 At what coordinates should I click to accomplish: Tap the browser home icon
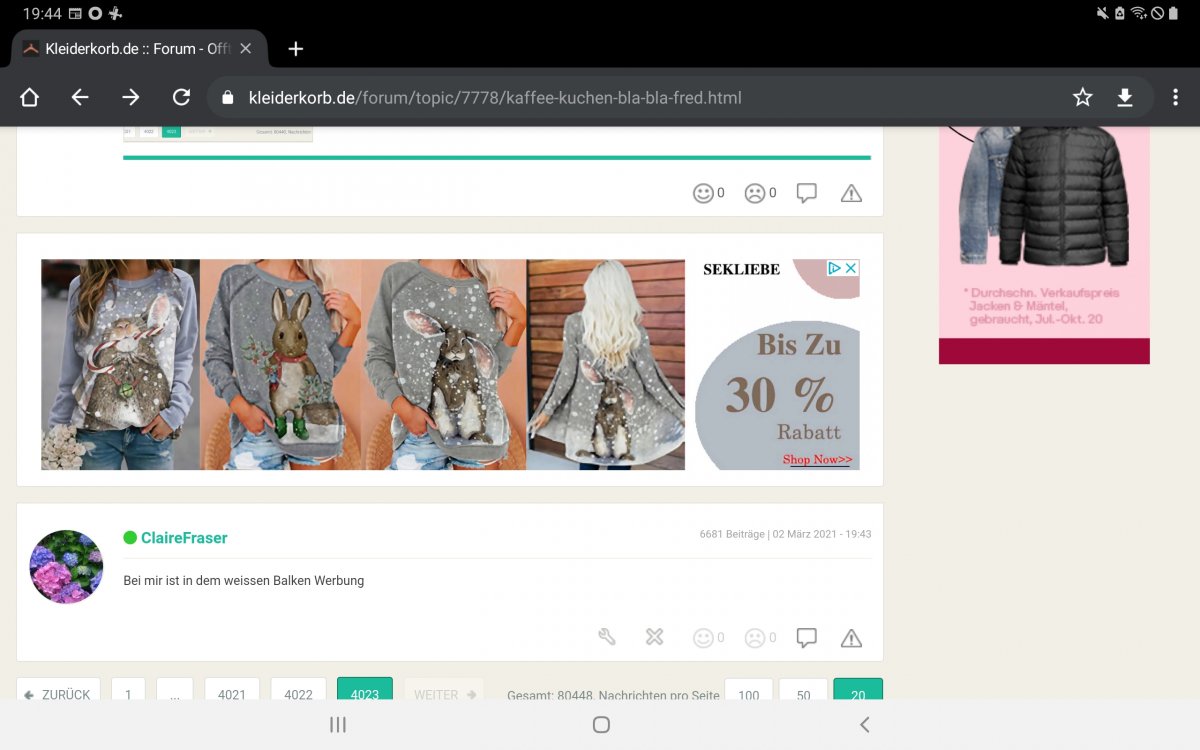point(30,97)
